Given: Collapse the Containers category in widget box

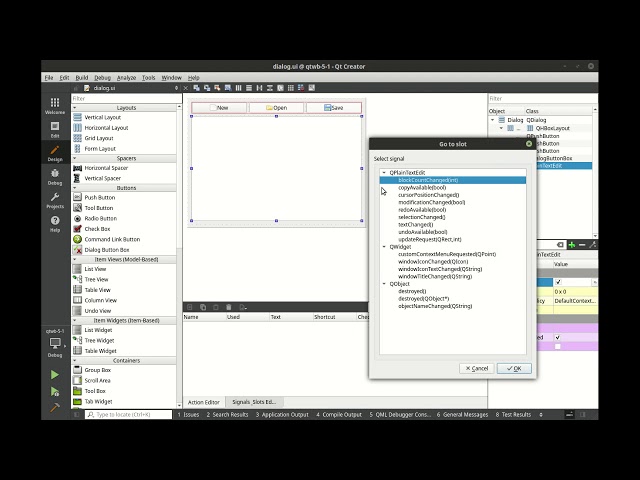Looking at the screenshot, I should [x=75, y=361].
